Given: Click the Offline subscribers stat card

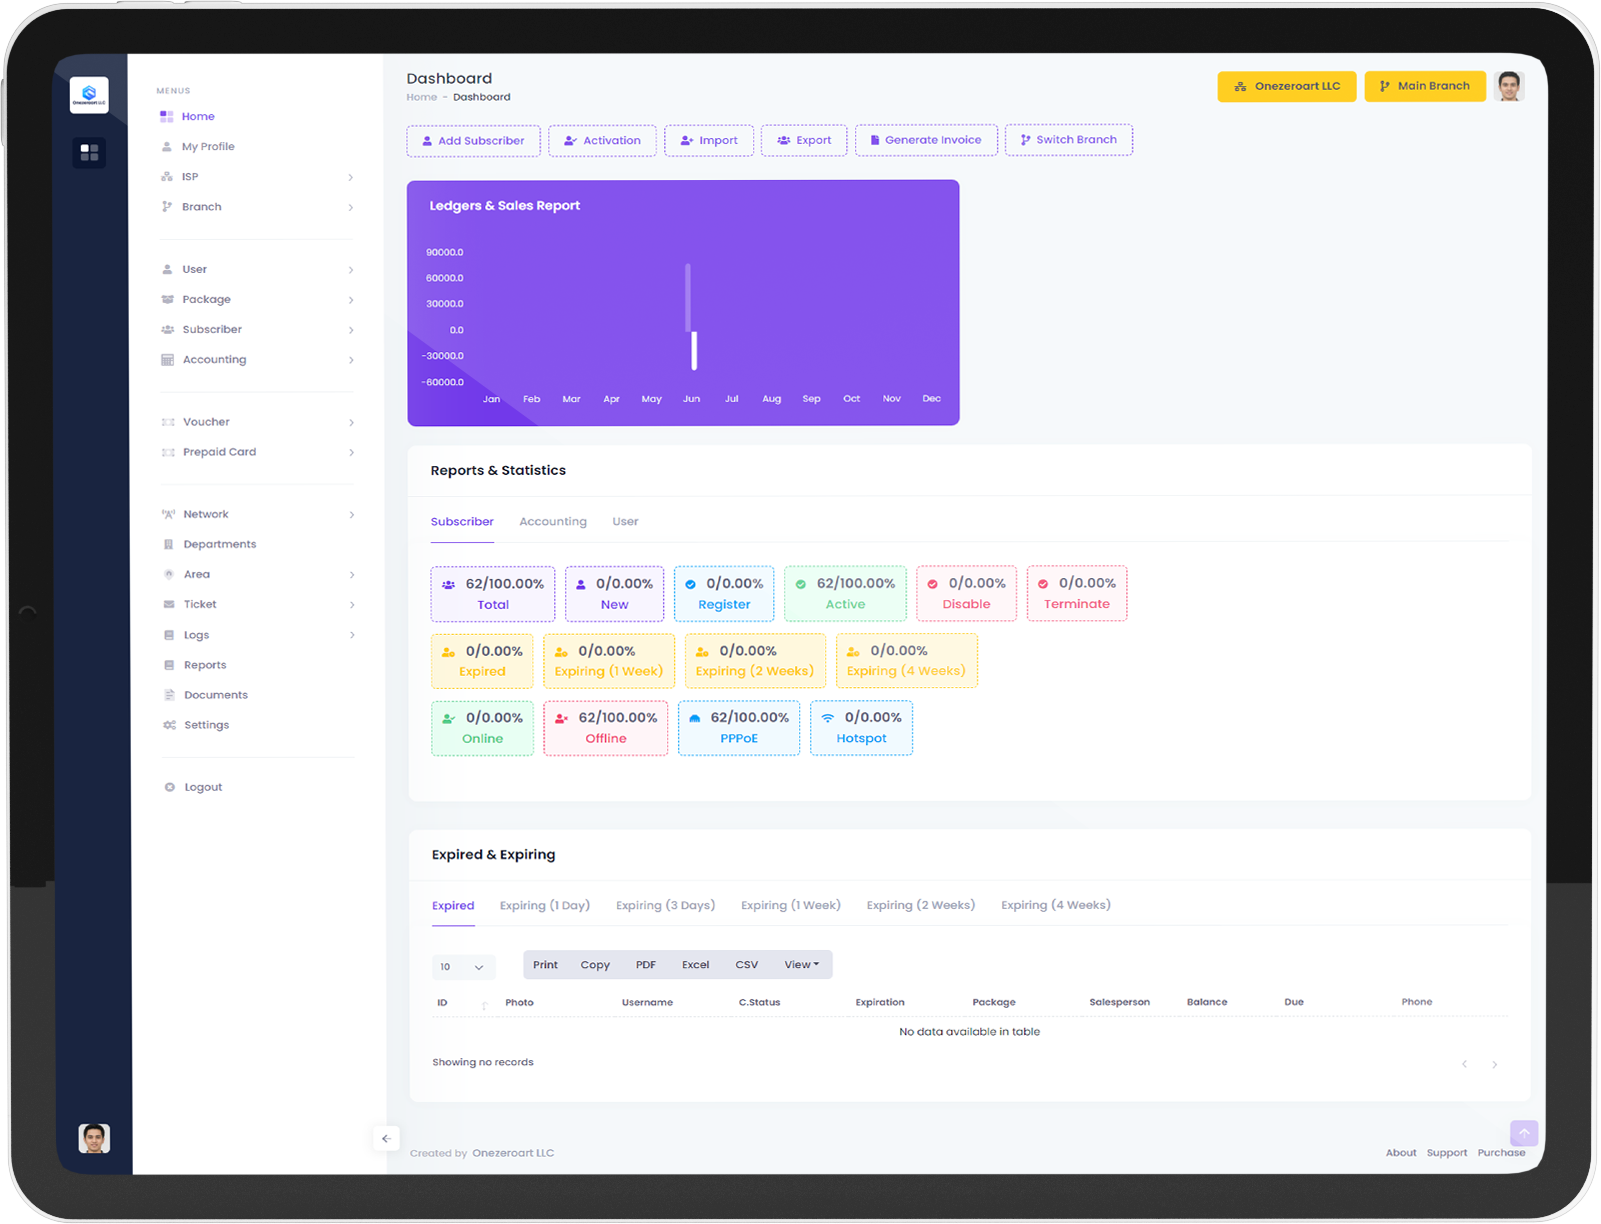Looking at the screenshot, I should (x=606, y=728).
